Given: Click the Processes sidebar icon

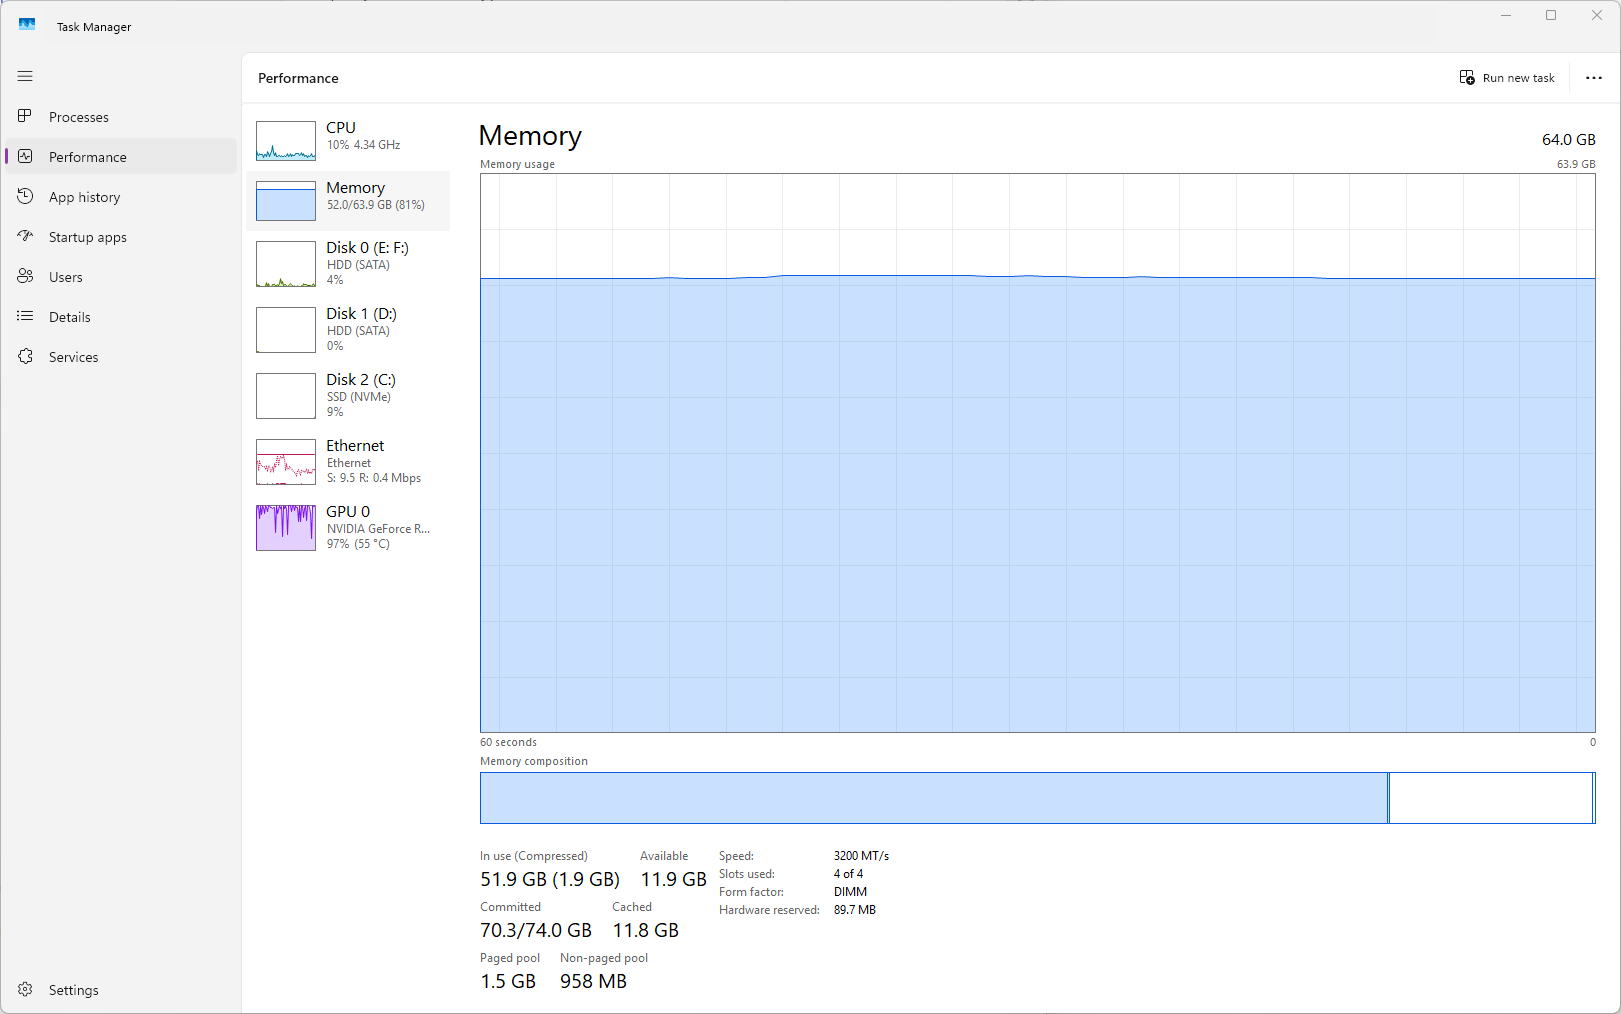Looking at the screenshot, I should (x=25, y=116).
